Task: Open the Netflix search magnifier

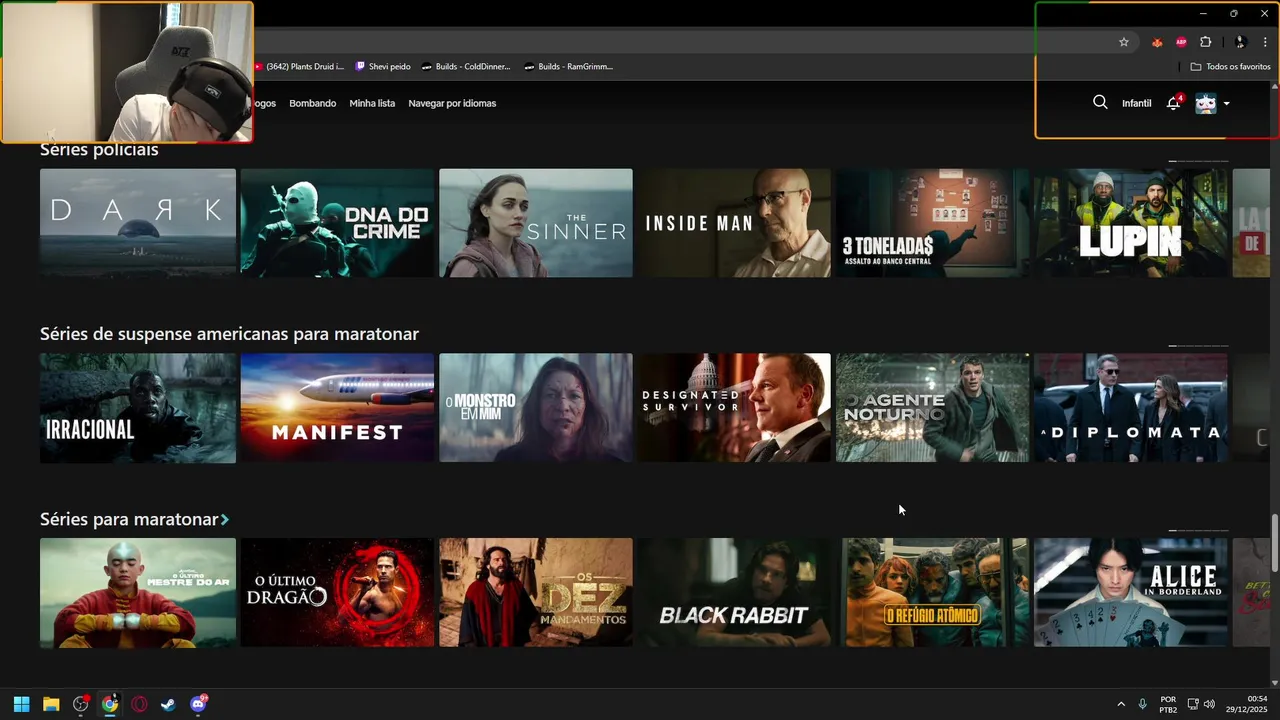Action: pos(1100,102)
